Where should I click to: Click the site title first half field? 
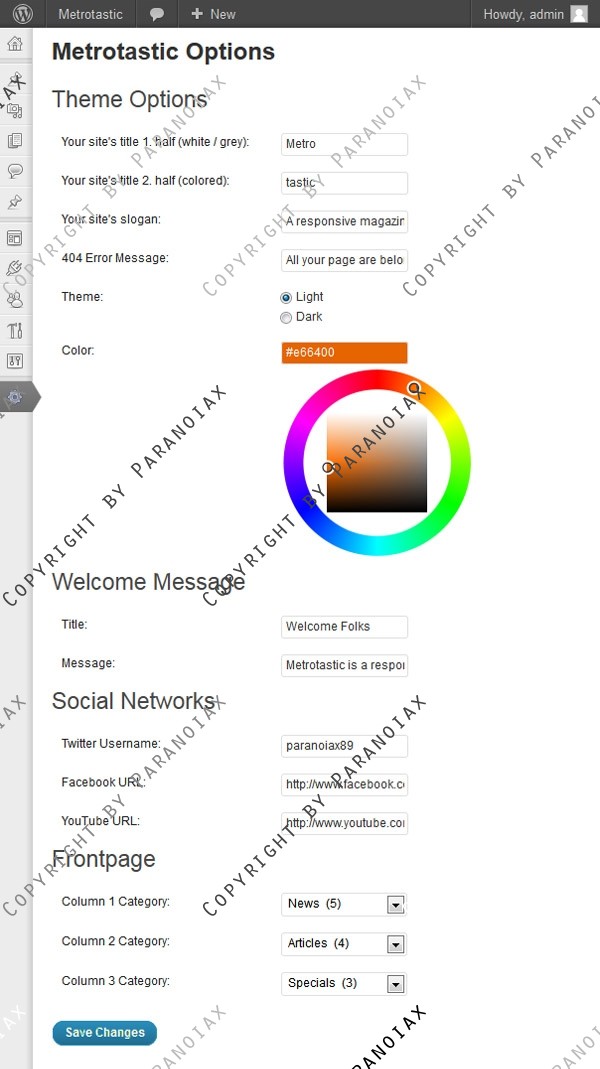[344, 144]
